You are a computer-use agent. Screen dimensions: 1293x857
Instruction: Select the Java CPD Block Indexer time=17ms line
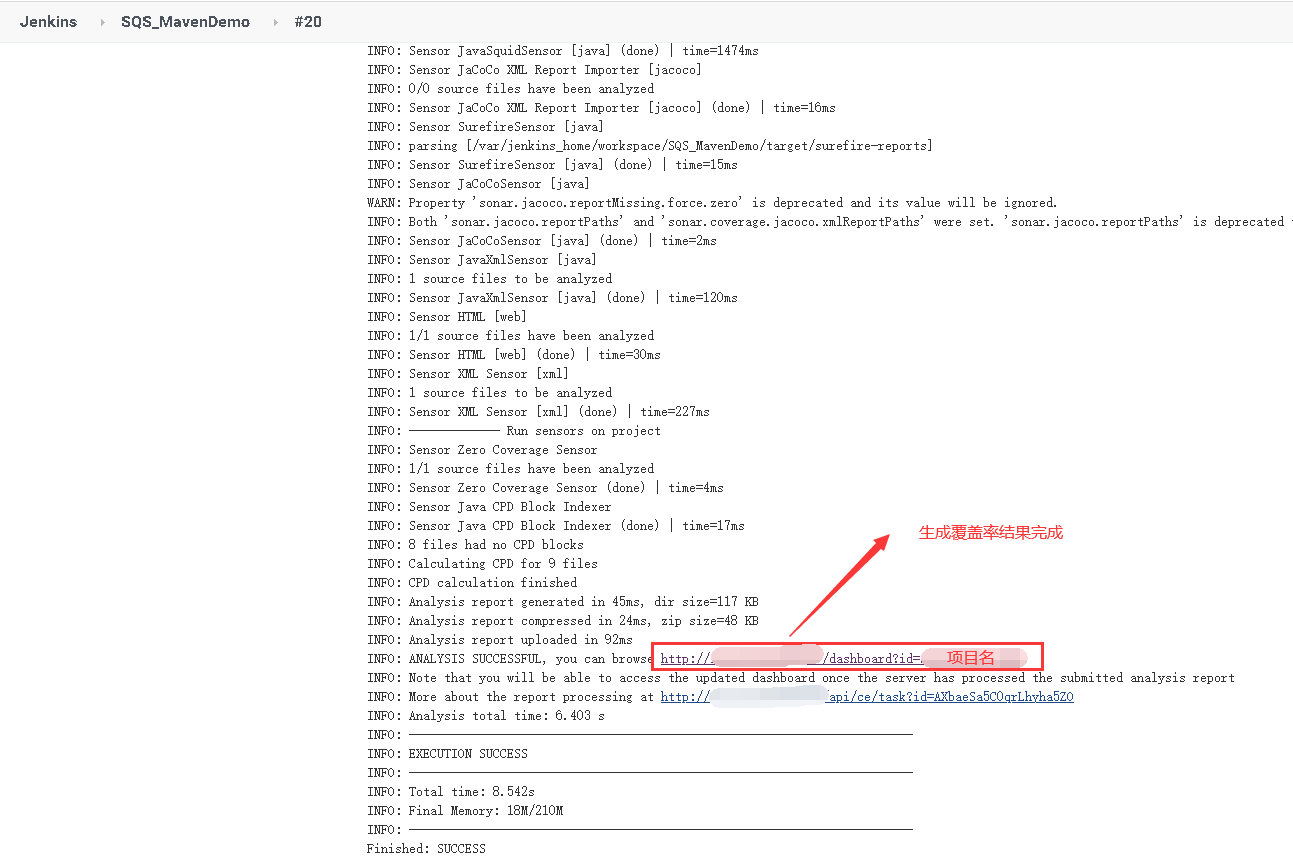pos(556,526)
